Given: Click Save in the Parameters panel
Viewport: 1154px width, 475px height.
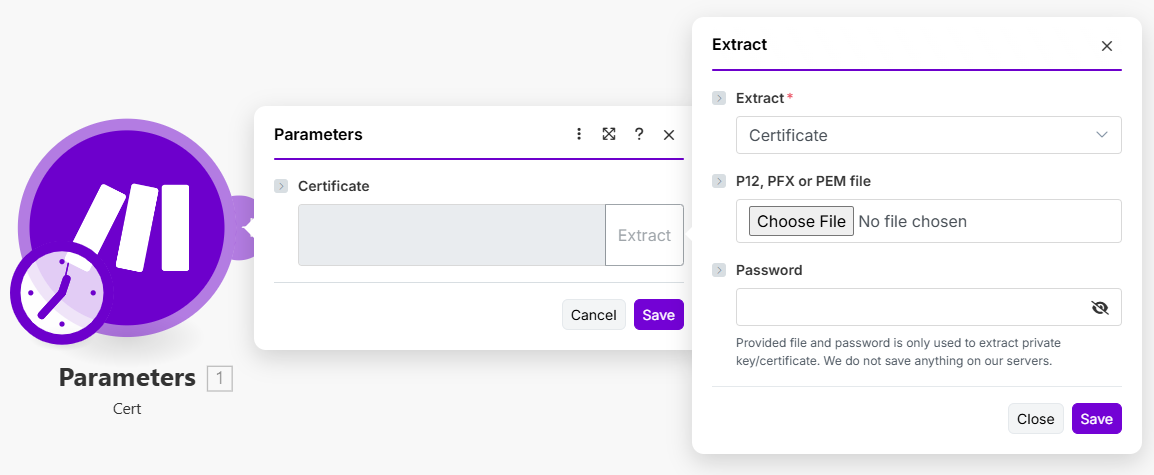Looking at the screenshot, I should [658, 315].
